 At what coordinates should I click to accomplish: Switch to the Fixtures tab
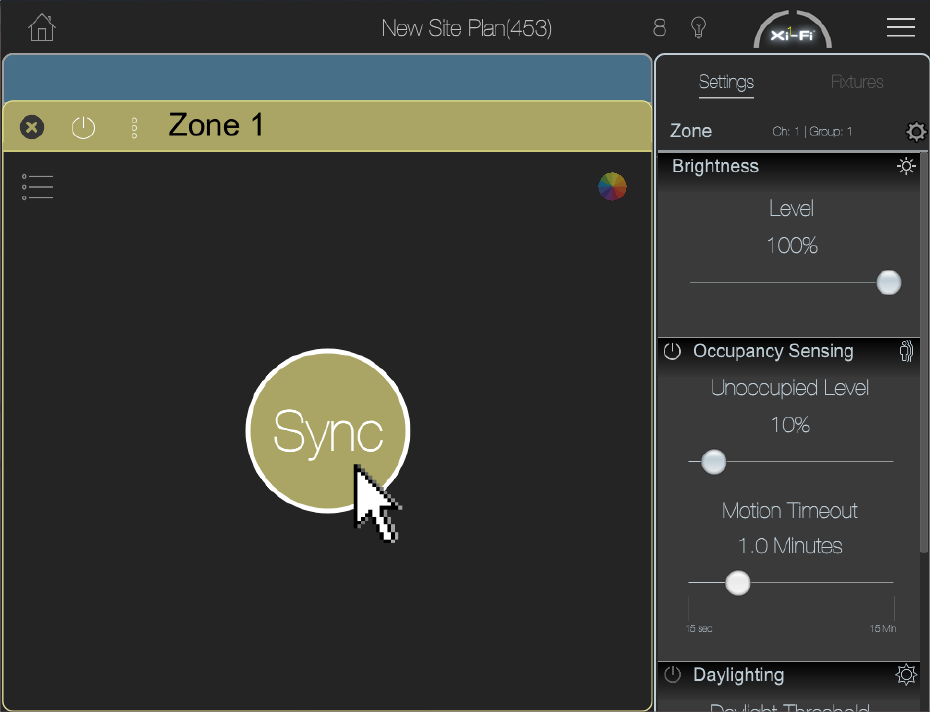click(857, 82)
